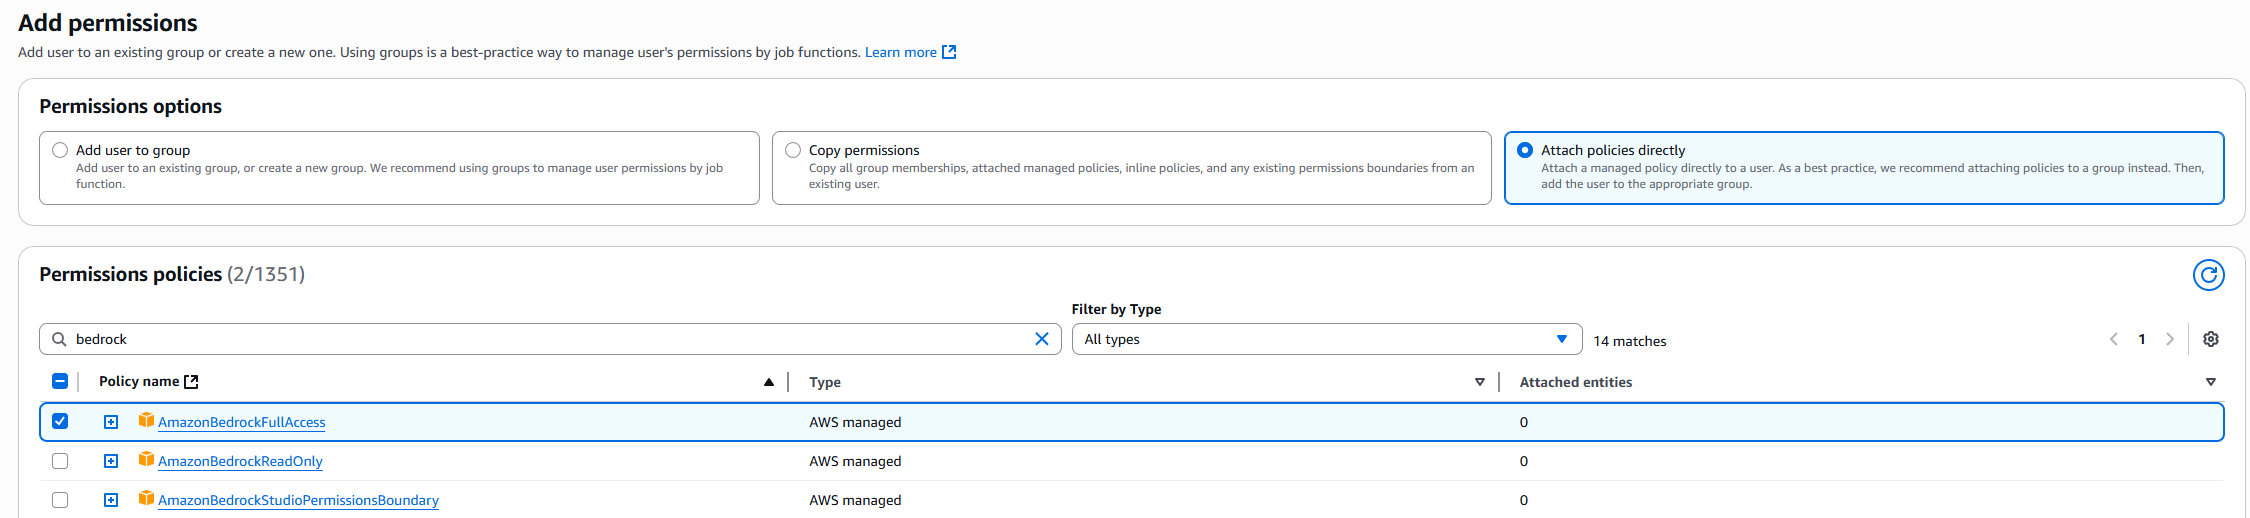Click the Policy name column header
This screenshot has width=2250, height=518.
point(139,381)
